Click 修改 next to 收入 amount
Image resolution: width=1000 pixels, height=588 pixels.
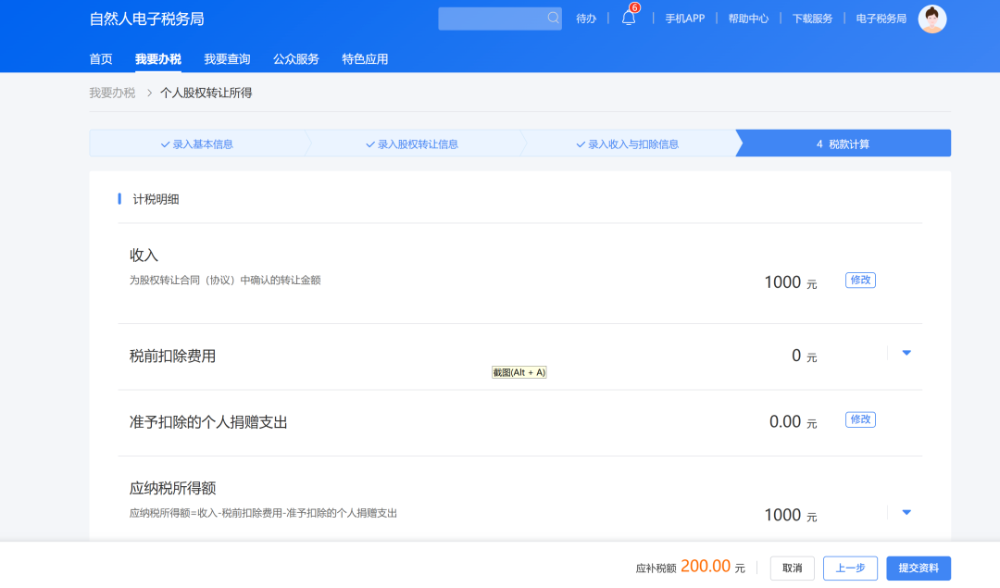(x=860, y=280)
